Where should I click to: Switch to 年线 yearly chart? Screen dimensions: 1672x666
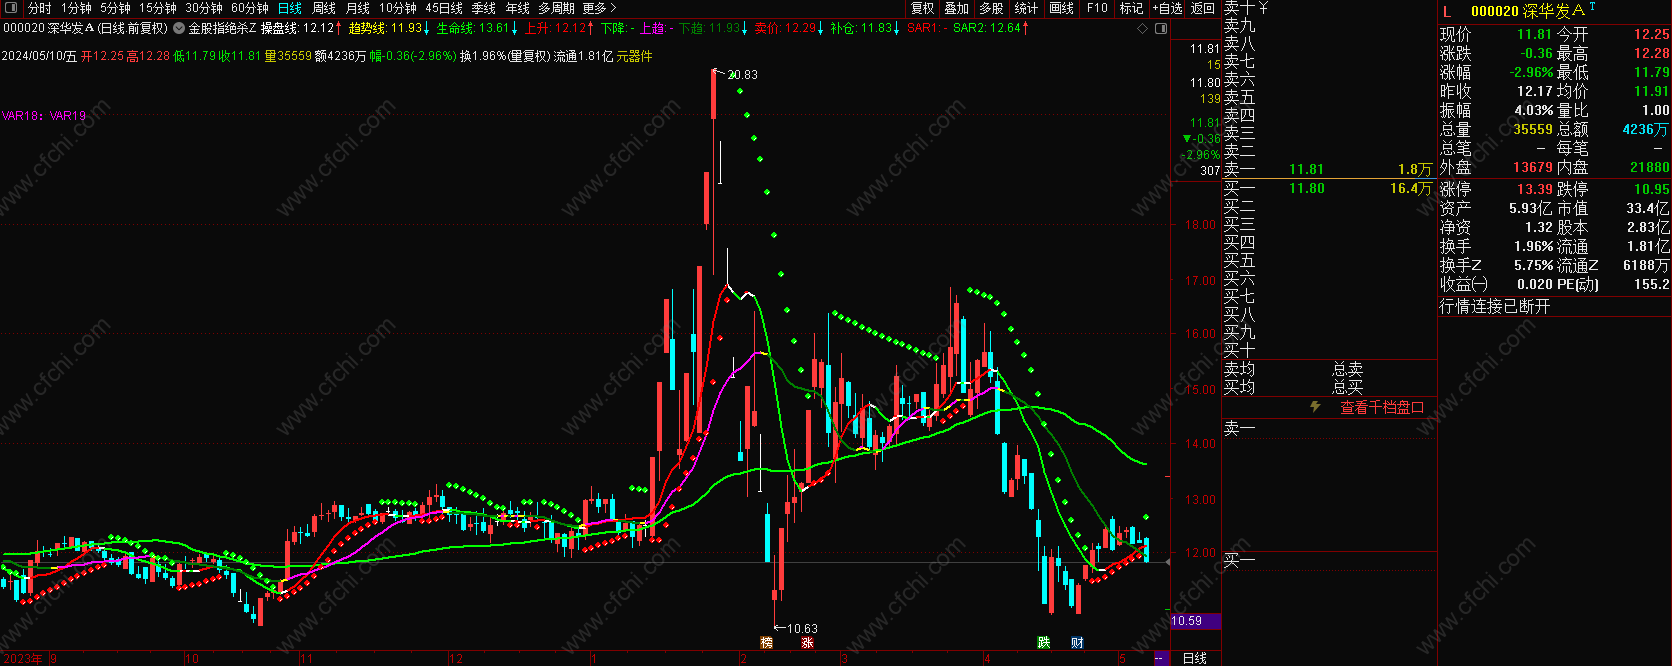(518, 8)
